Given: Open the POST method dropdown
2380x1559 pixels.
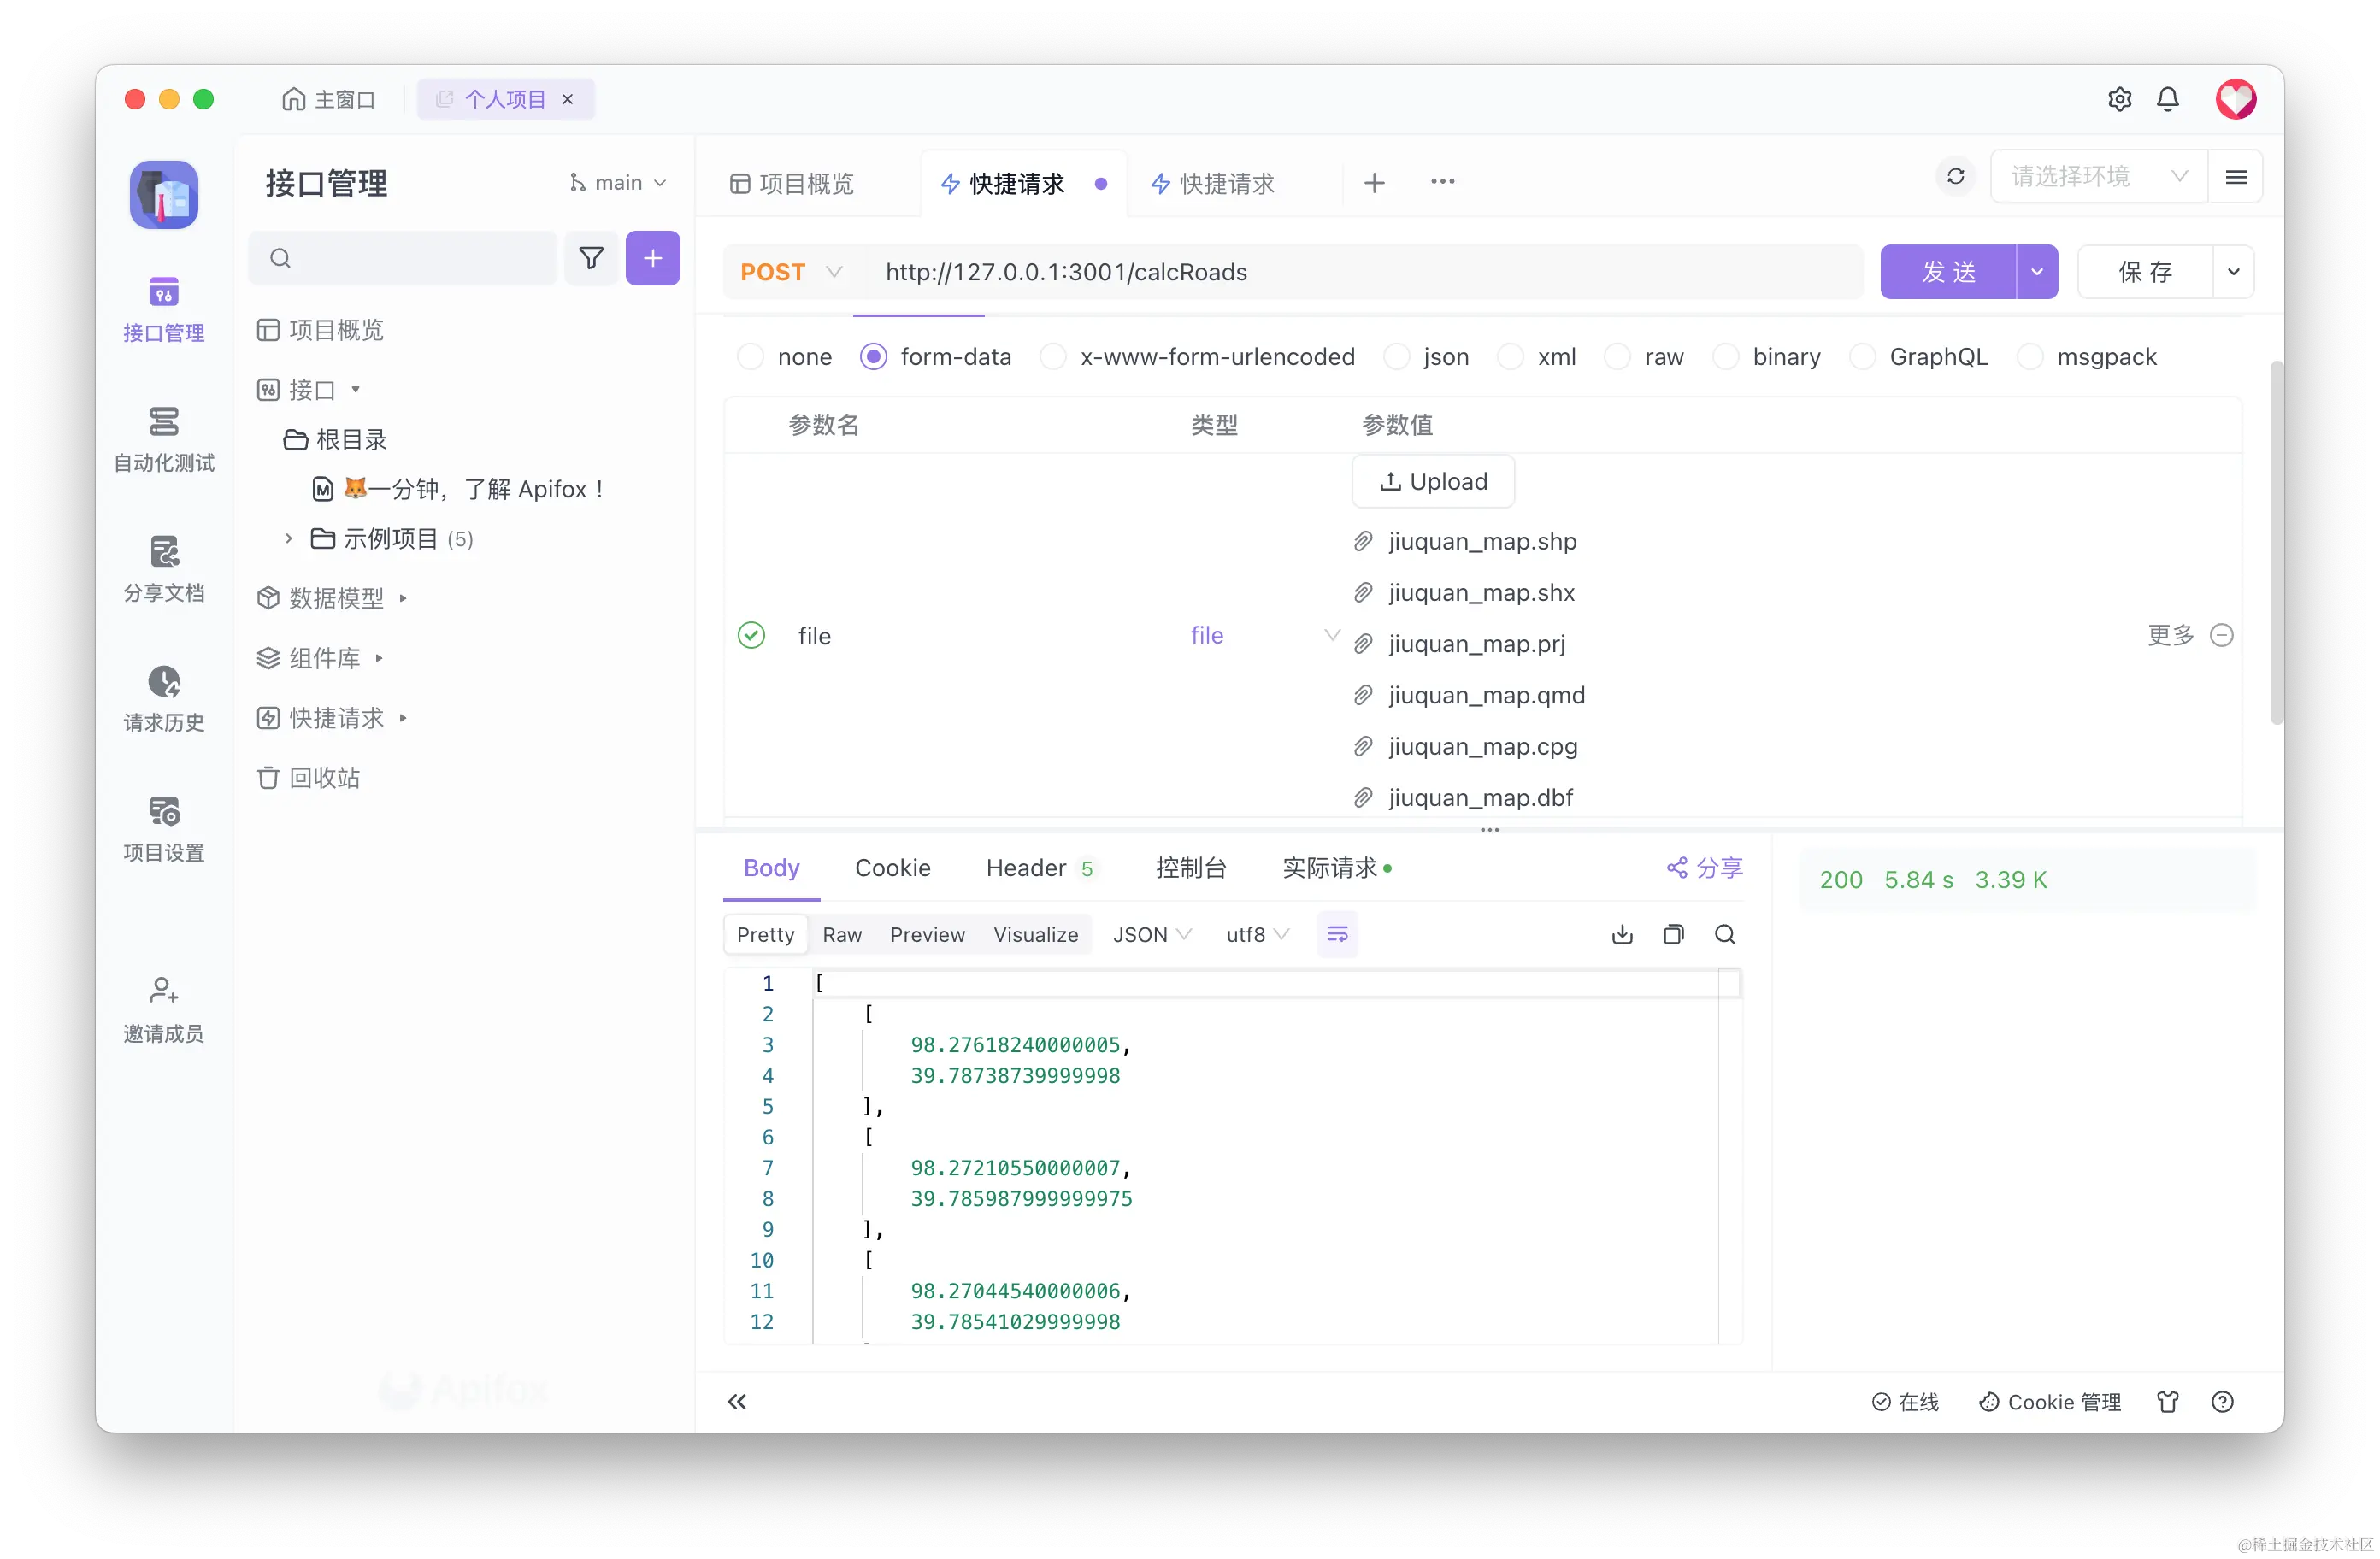Looking at the screenshot, I should [791, 272].
